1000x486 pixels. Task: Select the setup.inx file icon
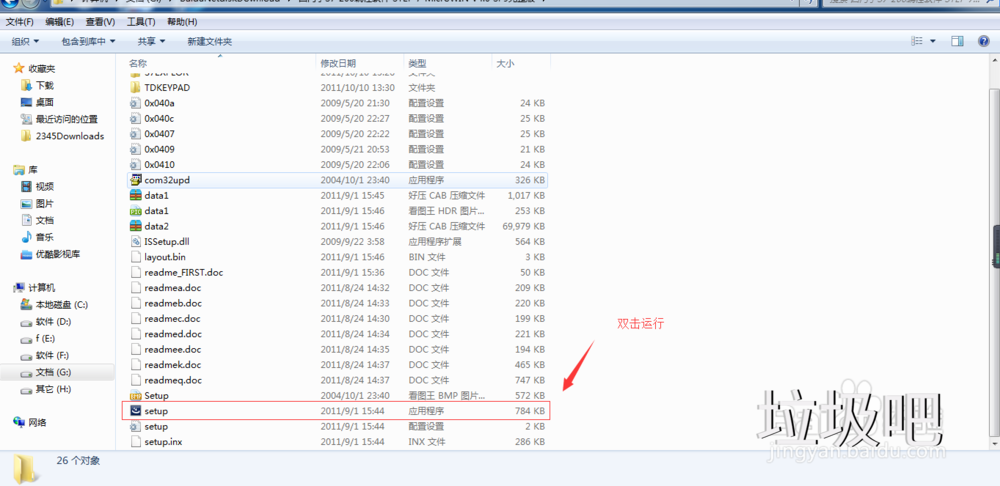[x=135, y=442]
